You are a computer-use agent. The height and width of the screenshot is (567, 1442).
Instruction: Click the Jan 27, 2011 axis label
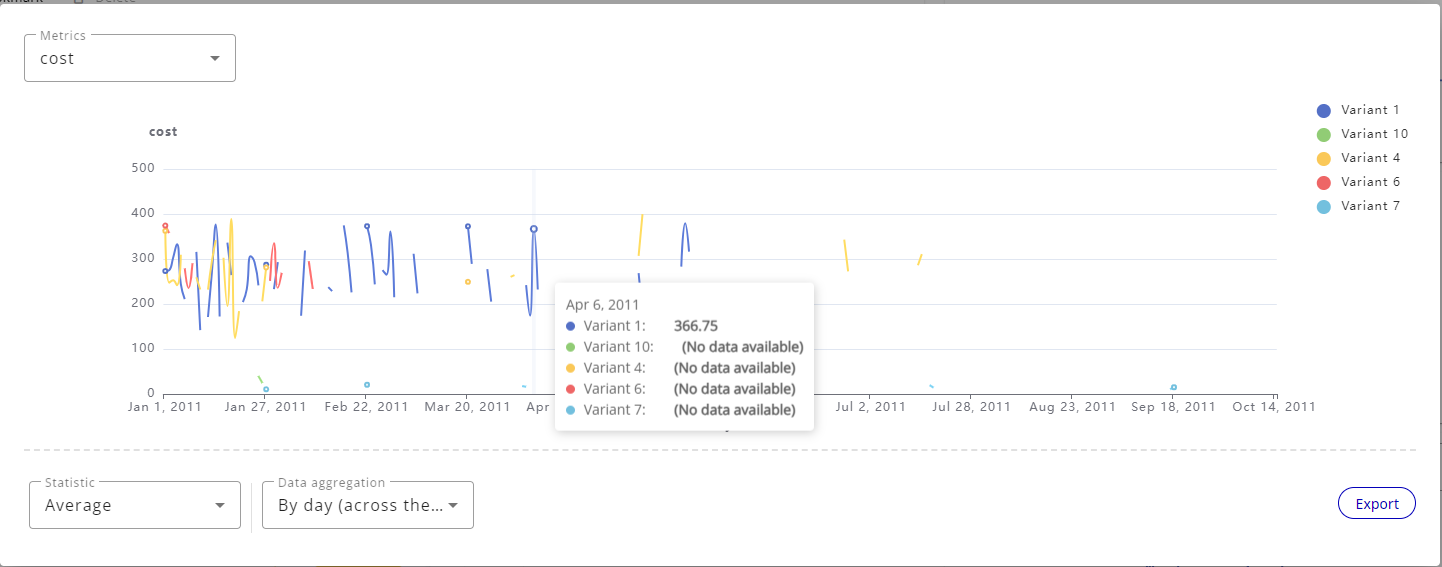(265, 407)
